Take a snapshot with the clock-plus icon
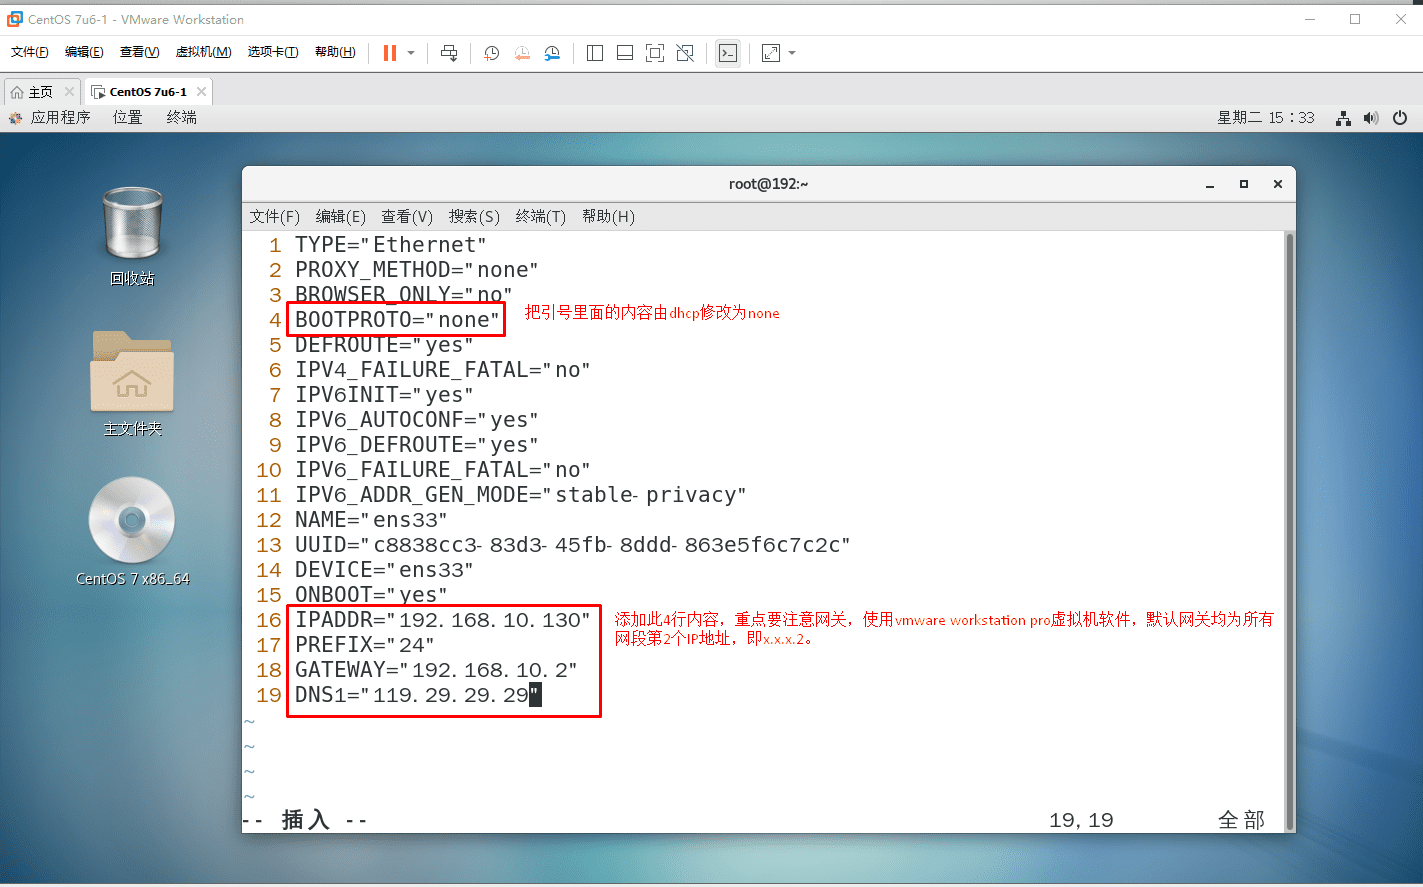 tap(491, 53)
